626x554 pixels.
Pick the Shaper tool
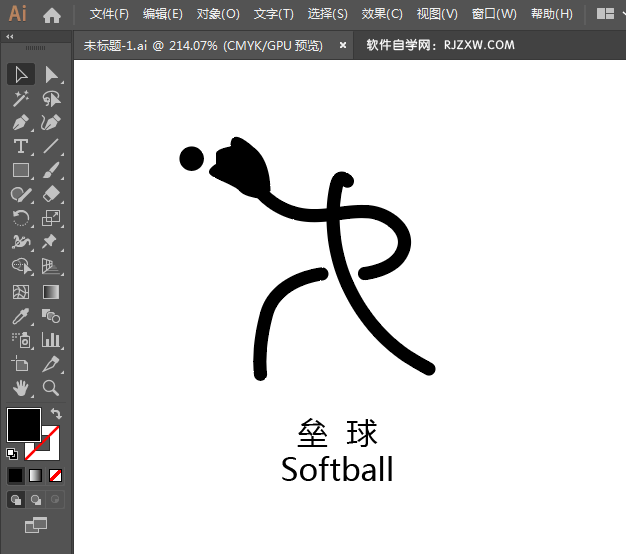(x=21, y=194)
